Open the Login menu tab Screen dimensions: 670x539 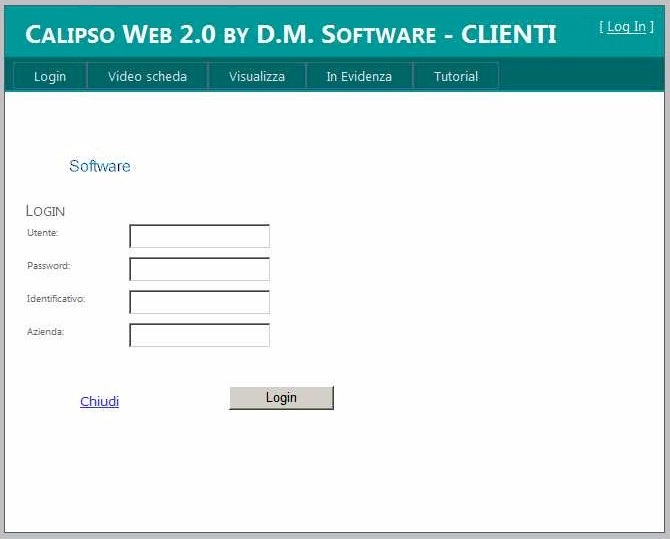point(50,76)
